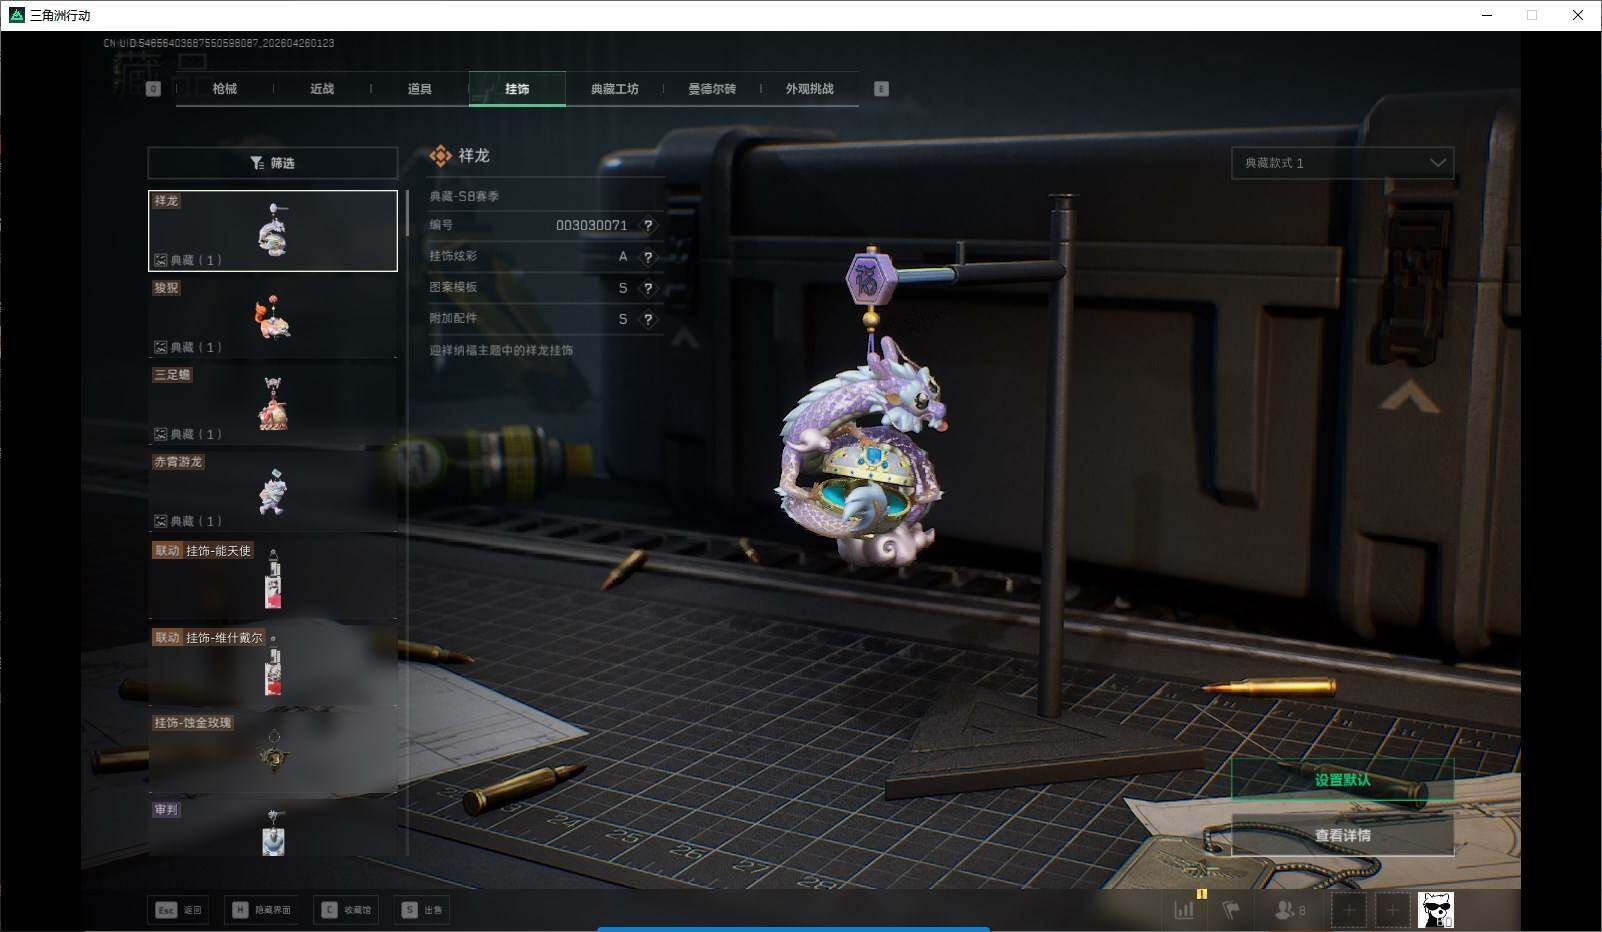The width and height of the screenshot is (1602, 932).
Task: Click the first empty squad slot plus
Action: tap(1348, 910)
